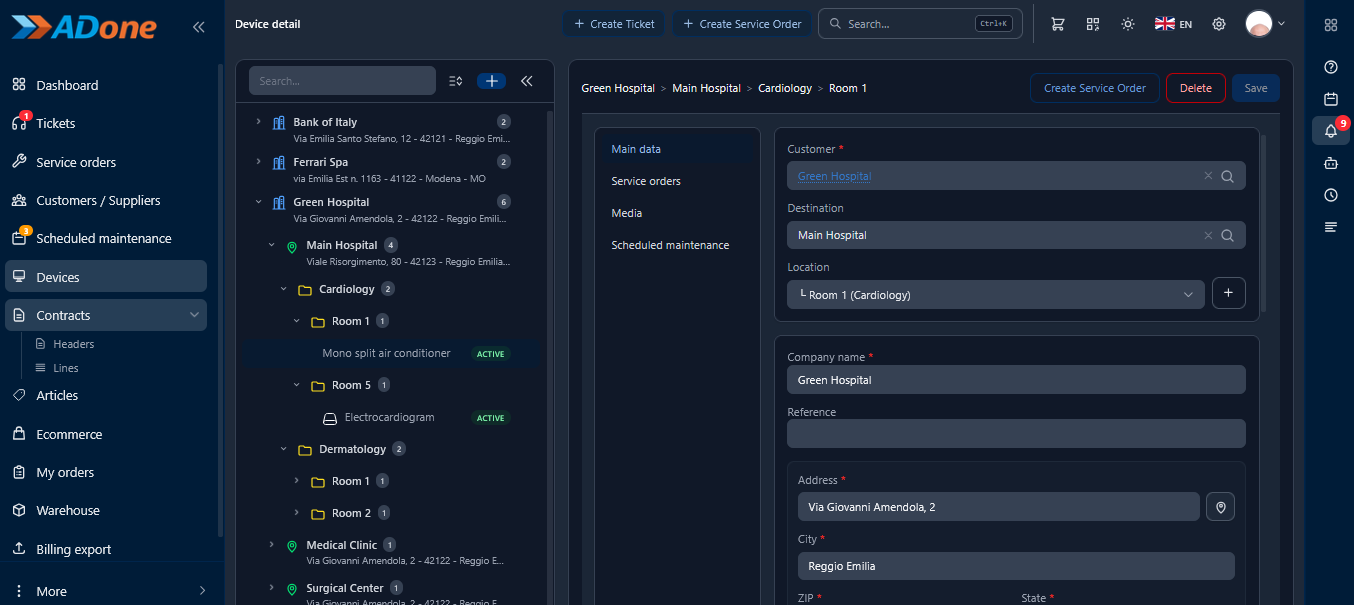The width and height of the screenshot is (1354, 605).
Task: Toggle light theme with sun icon
Action: (1128, 24)
